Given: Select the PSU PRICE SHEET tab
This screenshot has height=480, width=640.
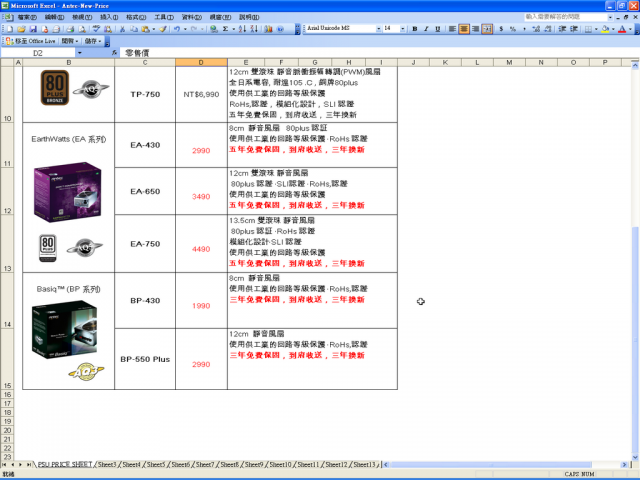Looking at the screenshot, I should point(64,464).
